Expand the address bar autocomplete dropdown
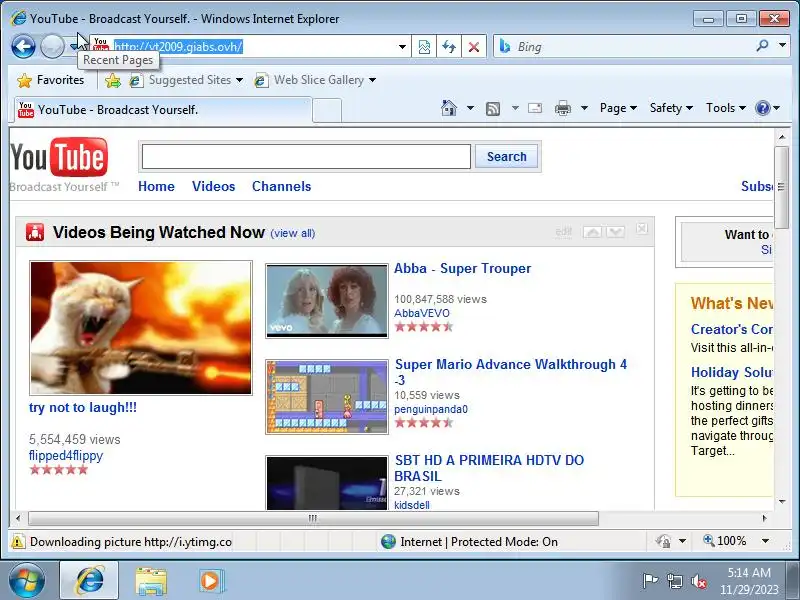The width and height of the screenshot is (800, 600). click(402, 47)
